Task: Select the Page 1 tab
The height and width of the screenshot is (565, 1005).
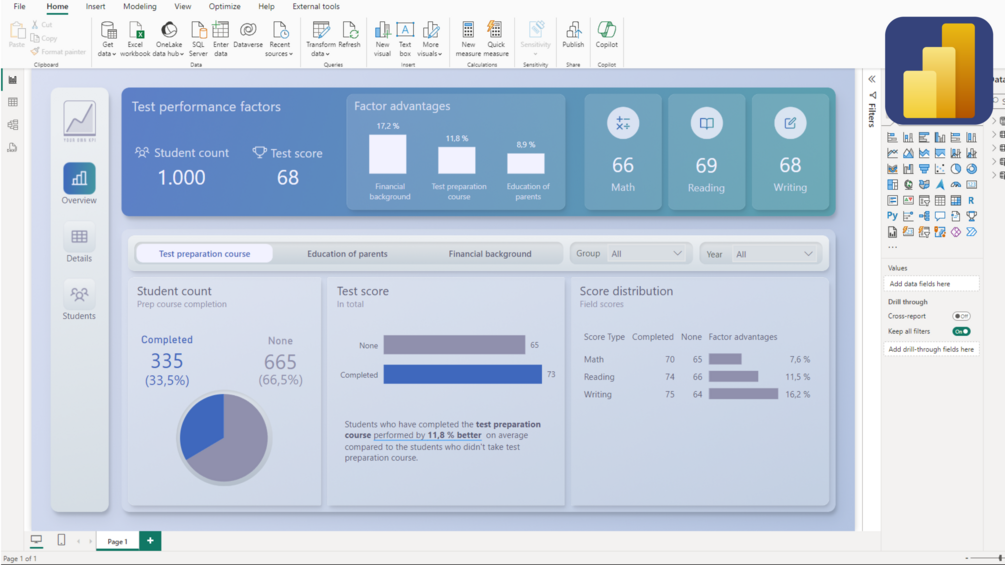Action: click(117, 541)
